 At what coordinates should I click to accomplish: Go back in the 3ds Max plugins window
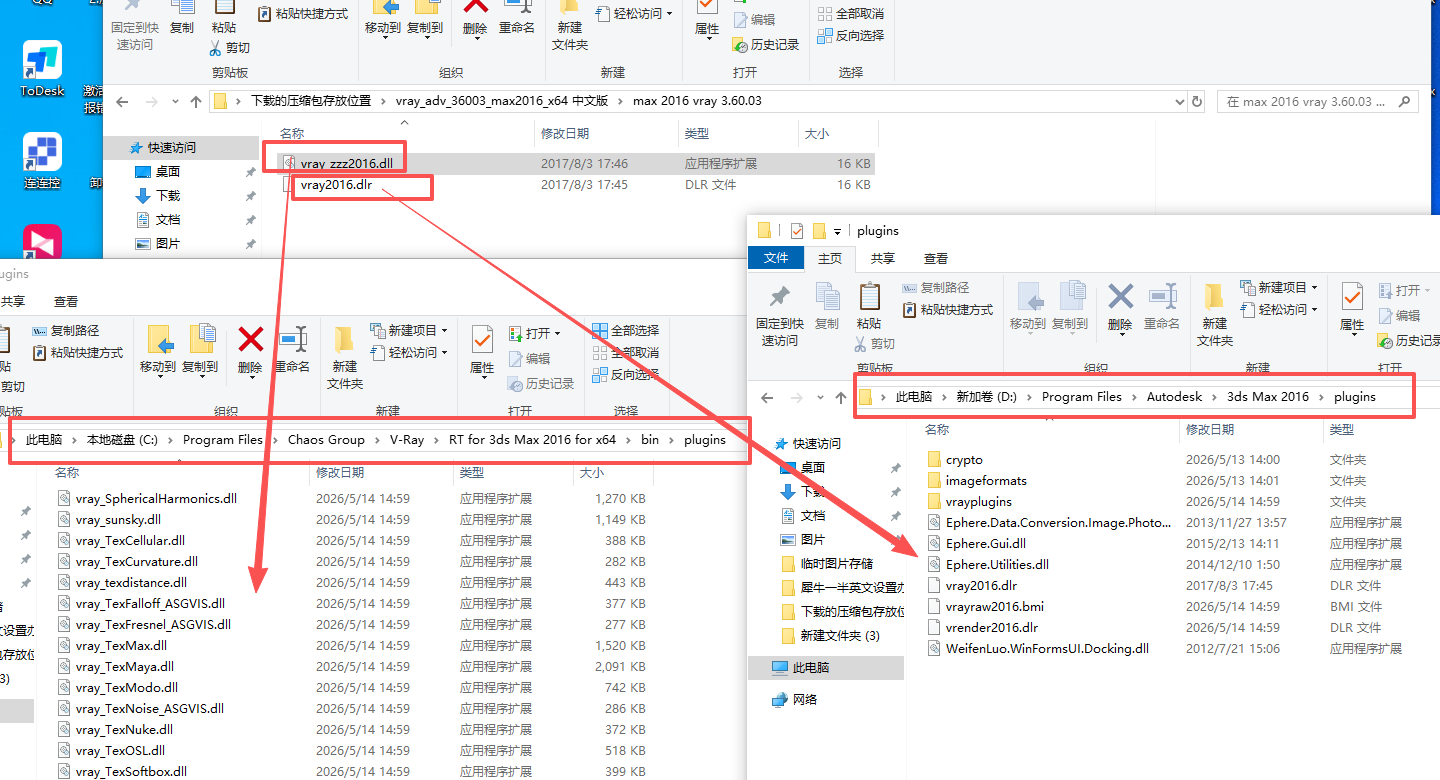coord(767,397)
